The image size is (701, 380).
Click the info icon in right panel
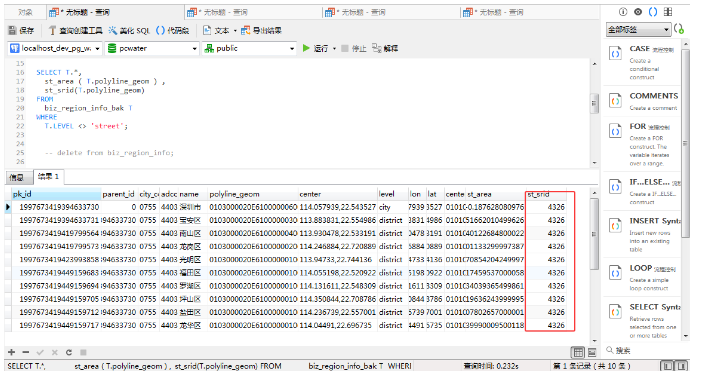(623, 12)
